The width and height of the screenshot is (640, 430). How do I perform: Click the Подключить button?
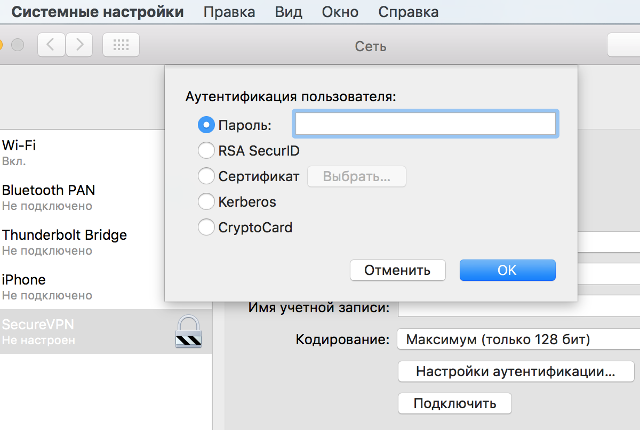455,403
